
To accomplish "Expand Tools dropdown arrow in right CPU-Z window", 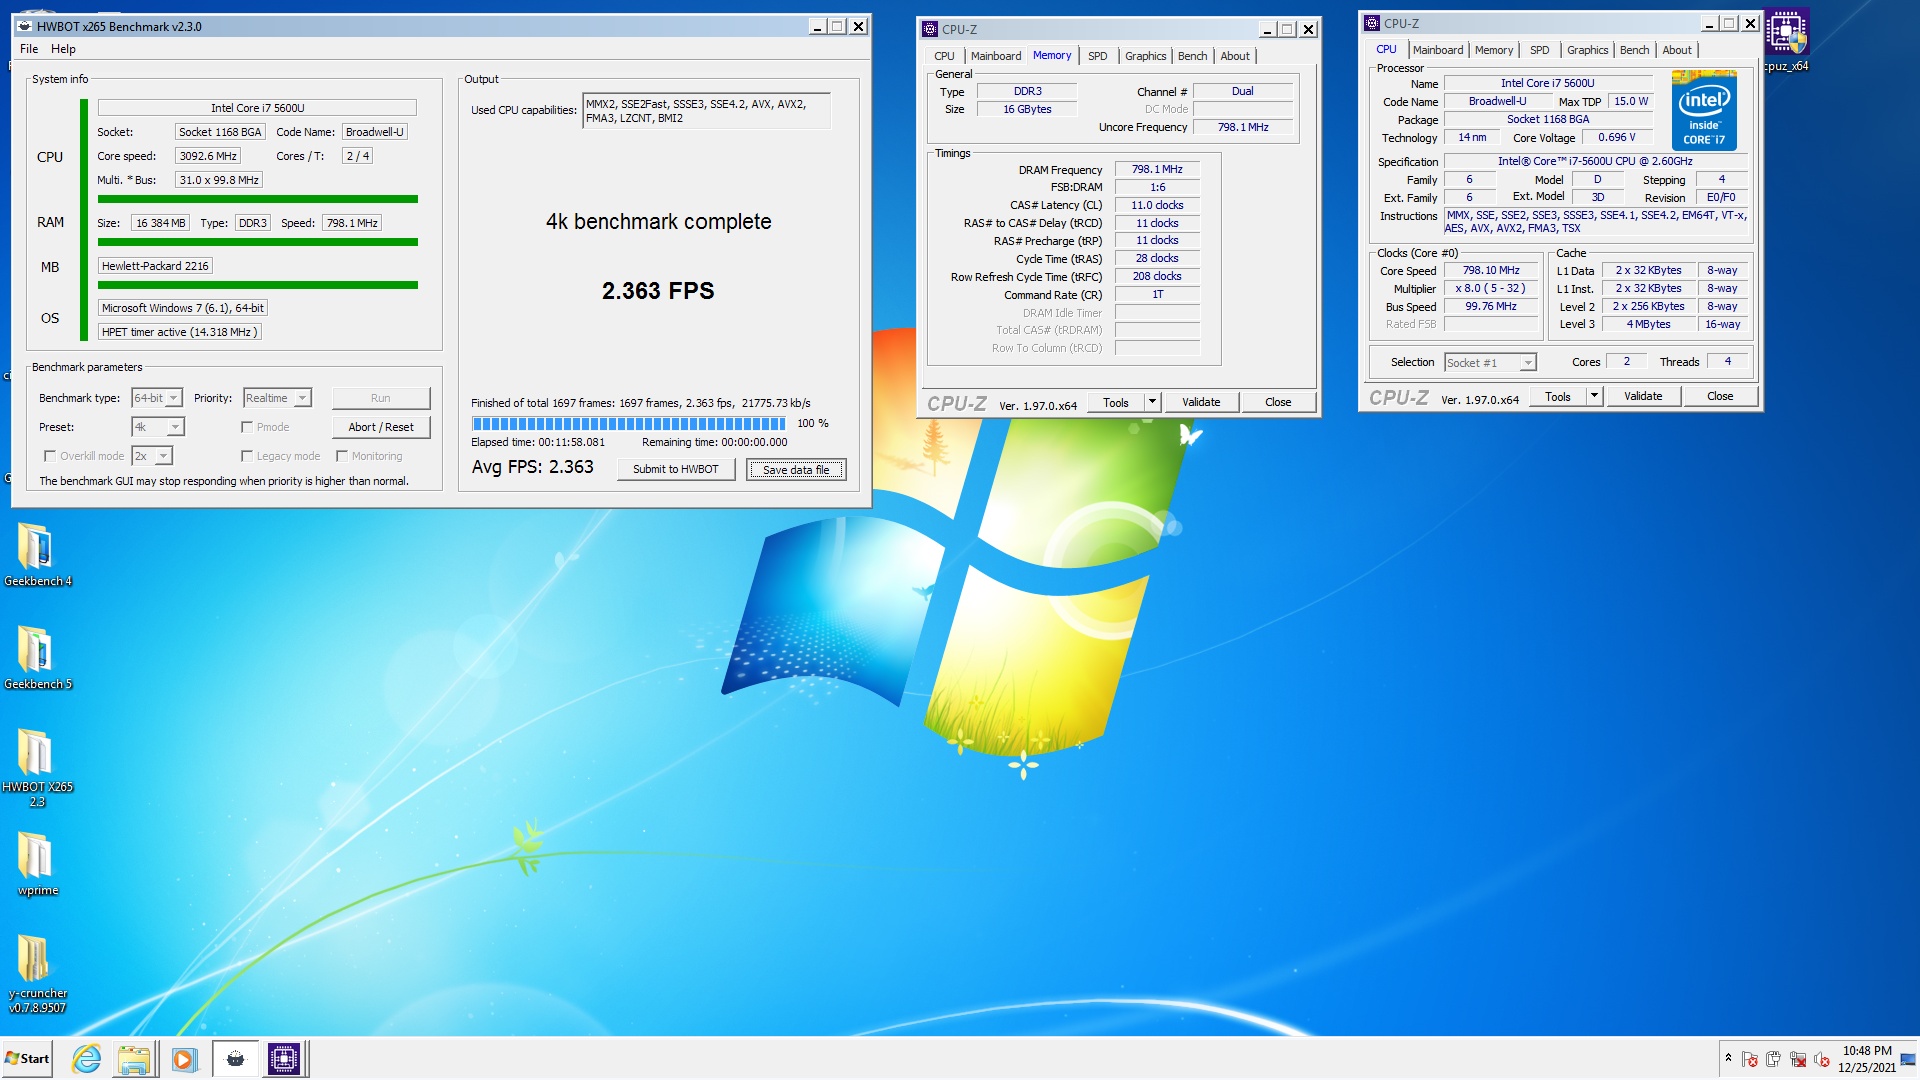I will [x=1594, y=396].
